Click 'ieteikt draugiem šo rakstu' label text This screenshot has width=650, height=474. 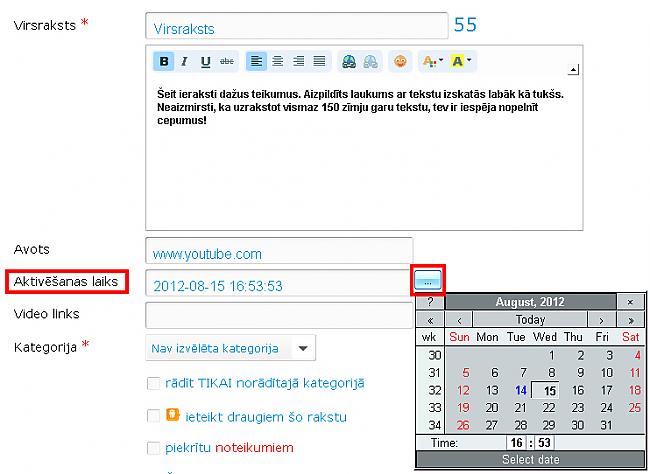pyautogui.click(x=266, y=417)
